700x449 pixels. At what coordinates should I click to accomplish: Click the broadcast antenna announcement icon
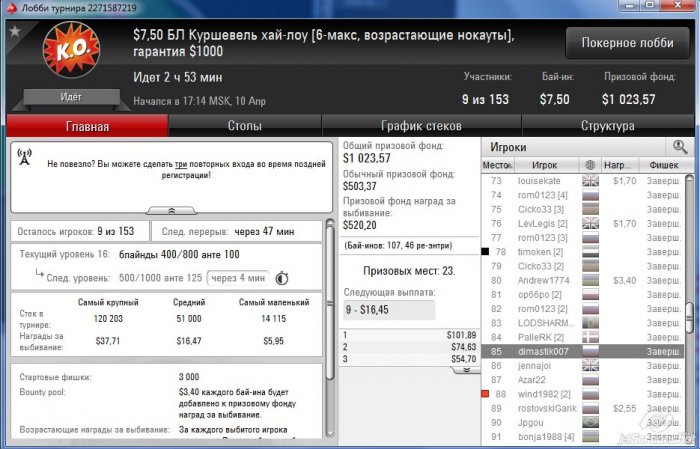(x=25, y=157)
